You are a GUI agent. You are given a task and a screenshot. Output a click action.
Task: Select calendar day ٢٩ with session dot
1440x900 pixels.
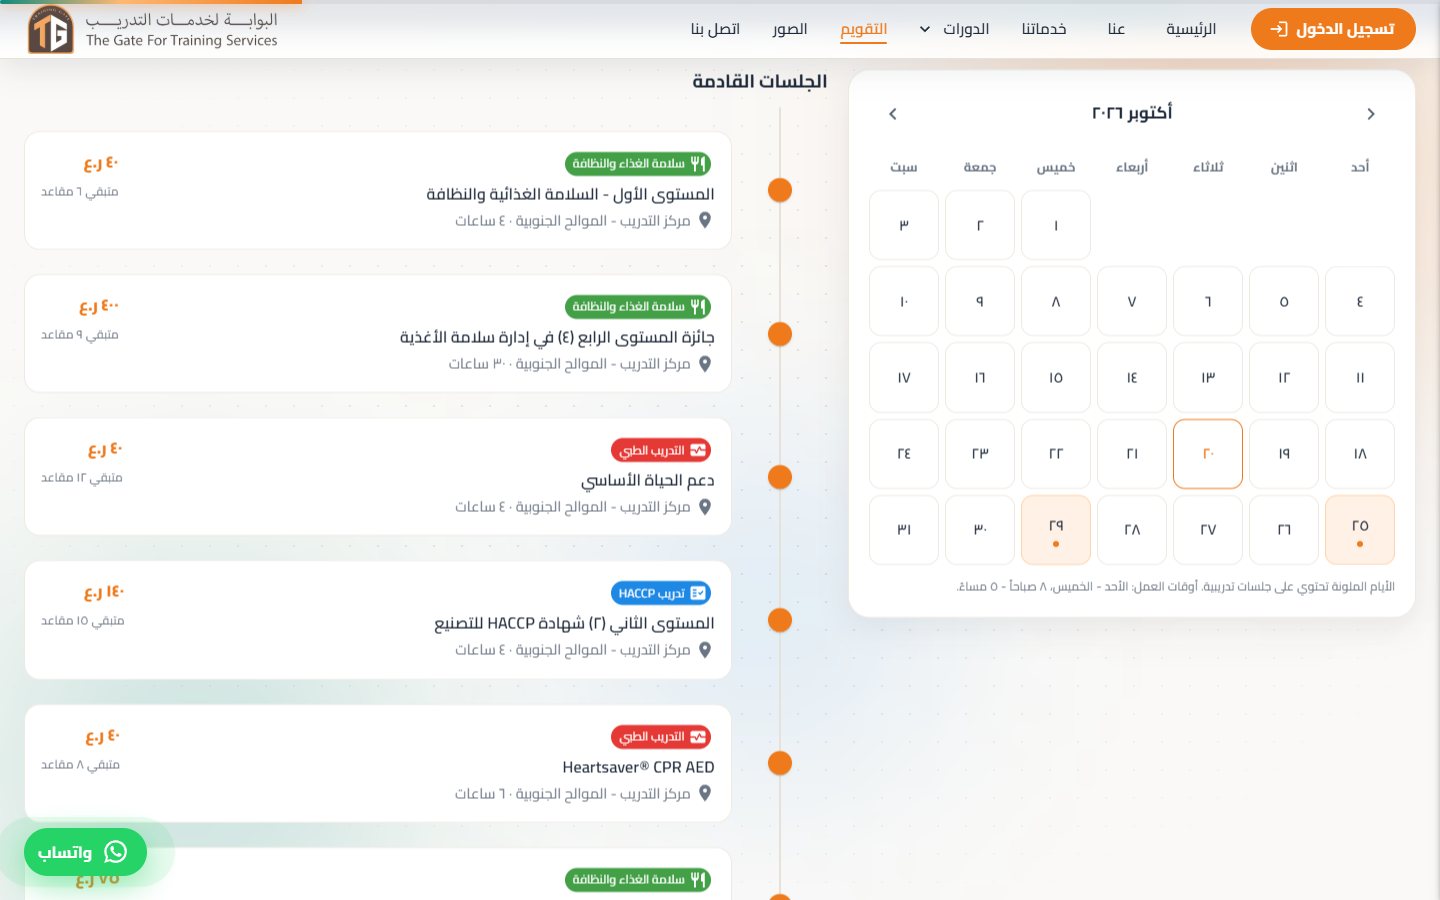point(1056,530)
